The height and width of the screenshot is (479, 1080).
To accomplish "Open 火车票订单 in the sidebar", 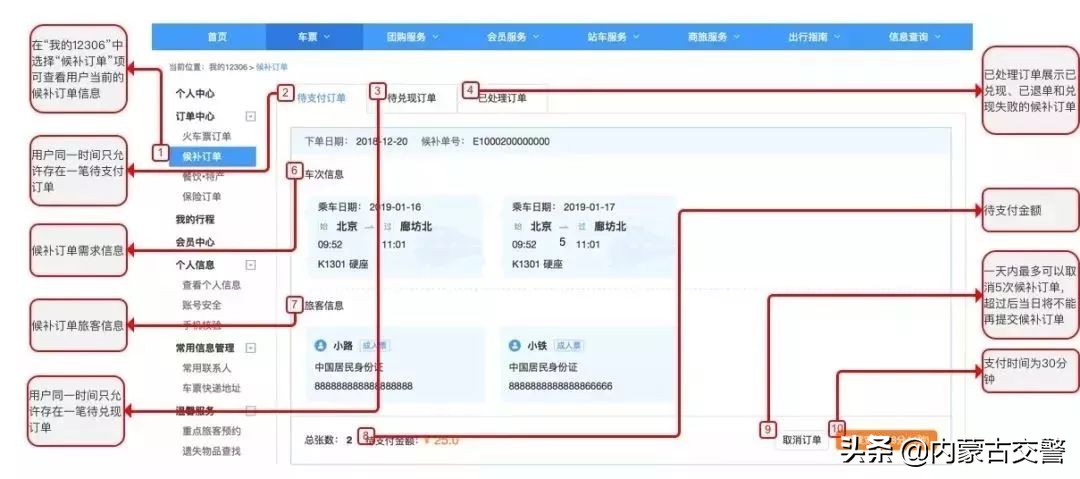I will [x=207, y=136].
